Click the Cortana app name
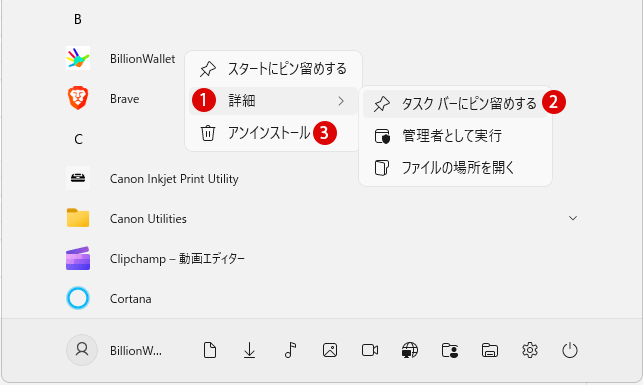643x385 pixels. (131, 299)
